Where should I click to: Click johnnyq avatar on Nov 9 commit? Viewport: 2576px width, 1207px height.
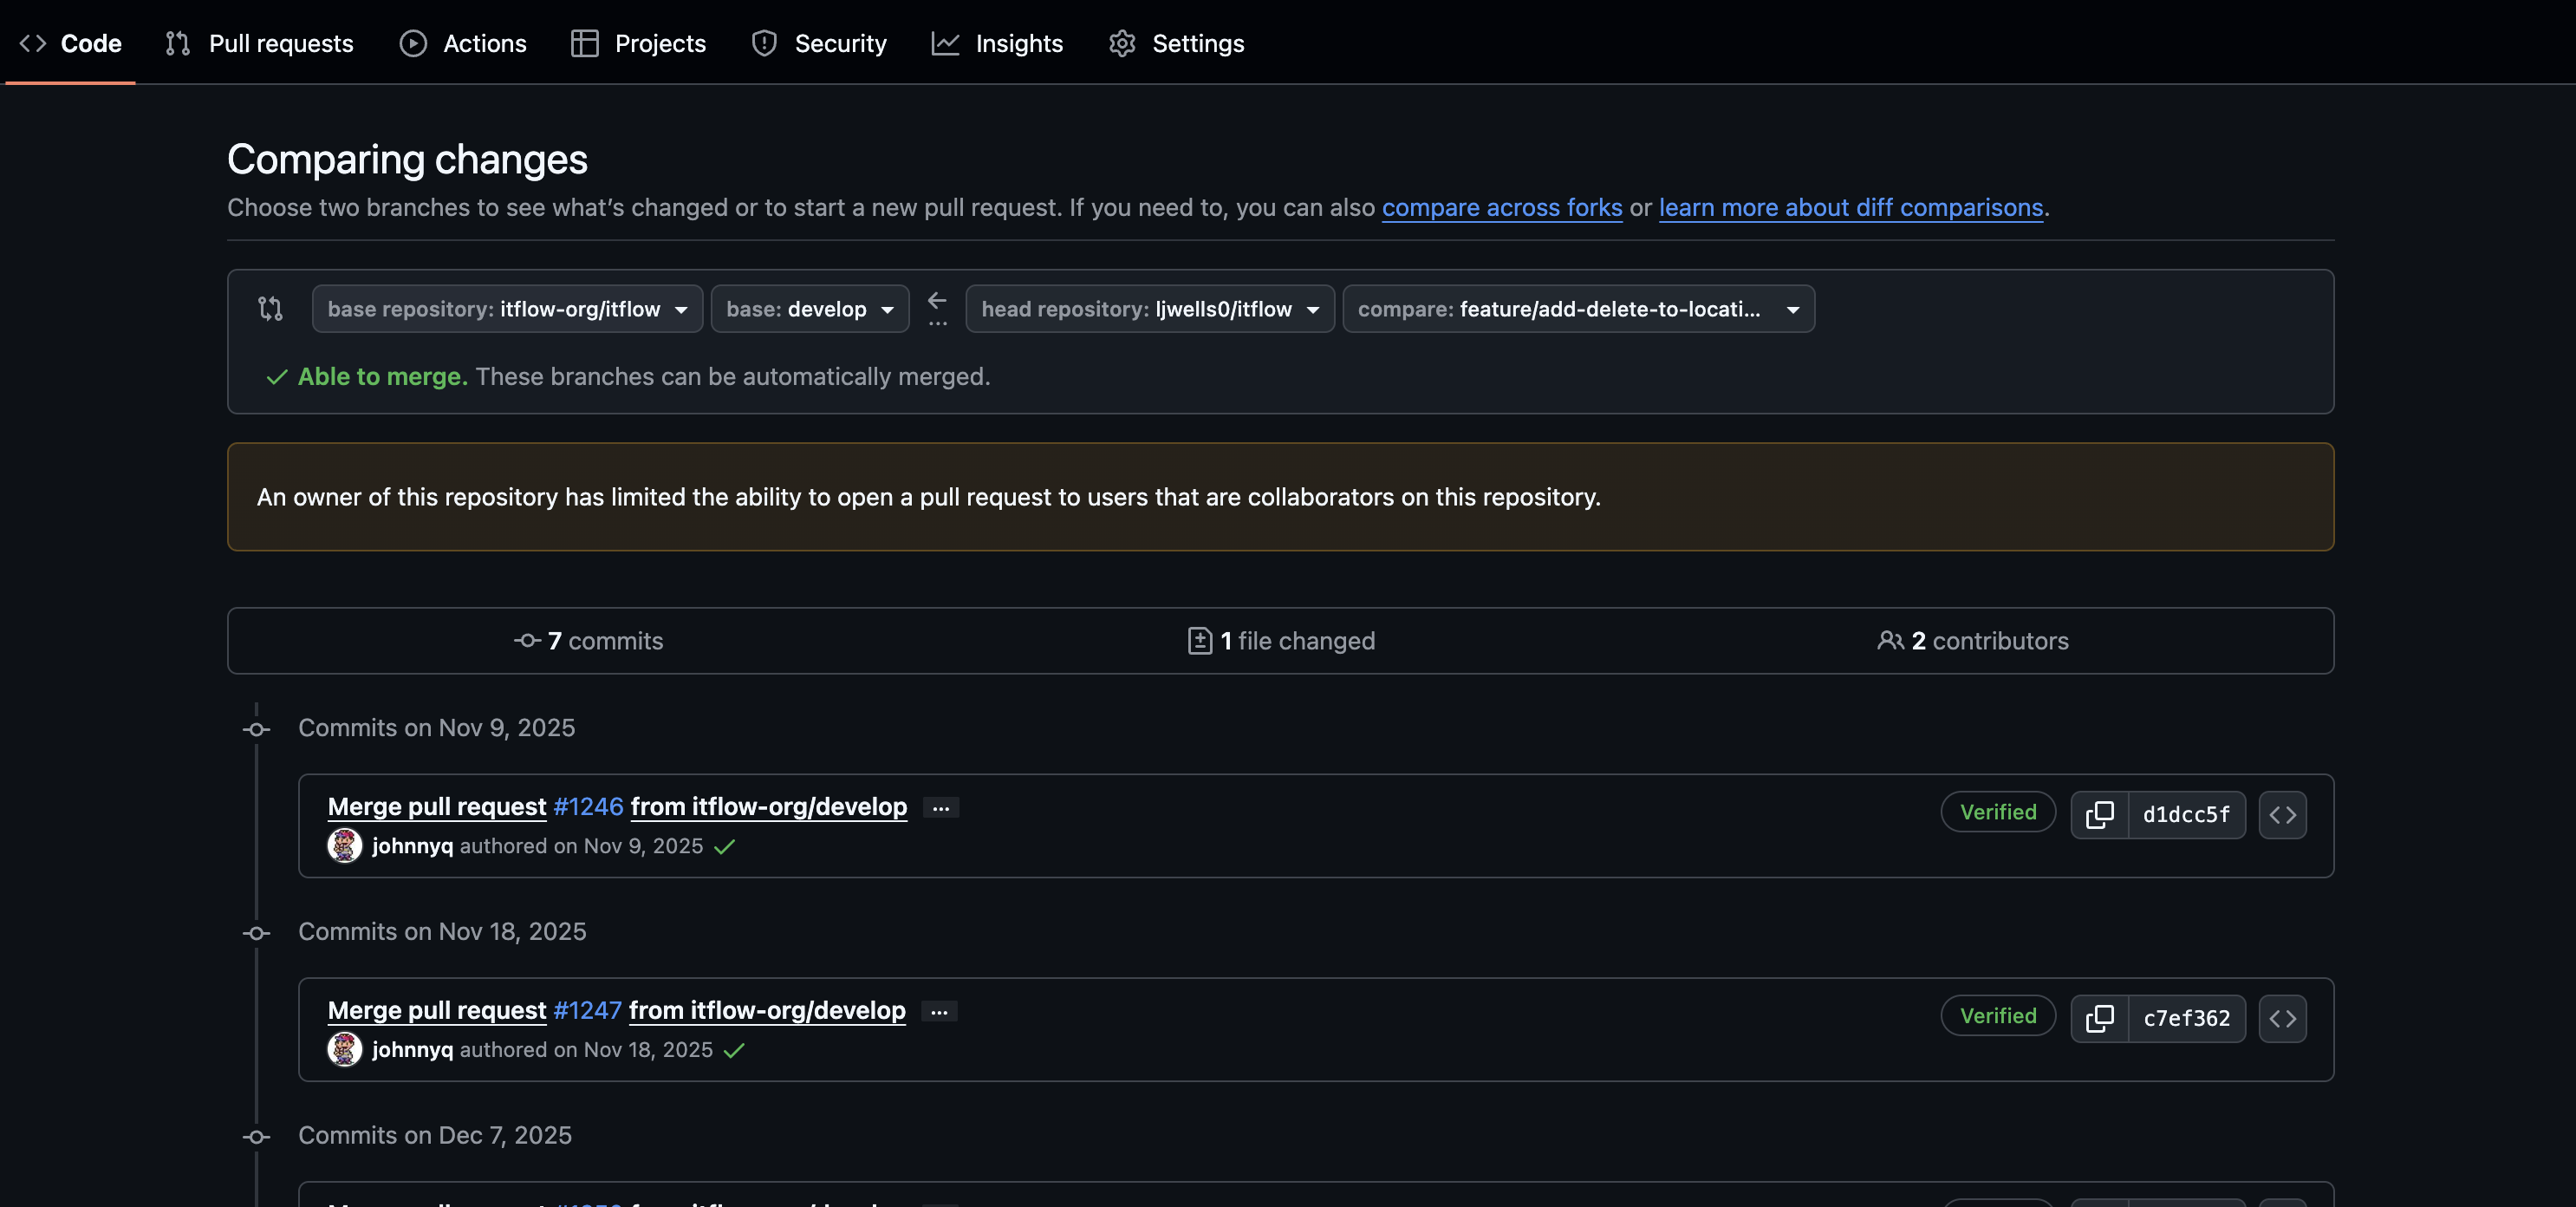pyautogui.click(x=345, y=846)
